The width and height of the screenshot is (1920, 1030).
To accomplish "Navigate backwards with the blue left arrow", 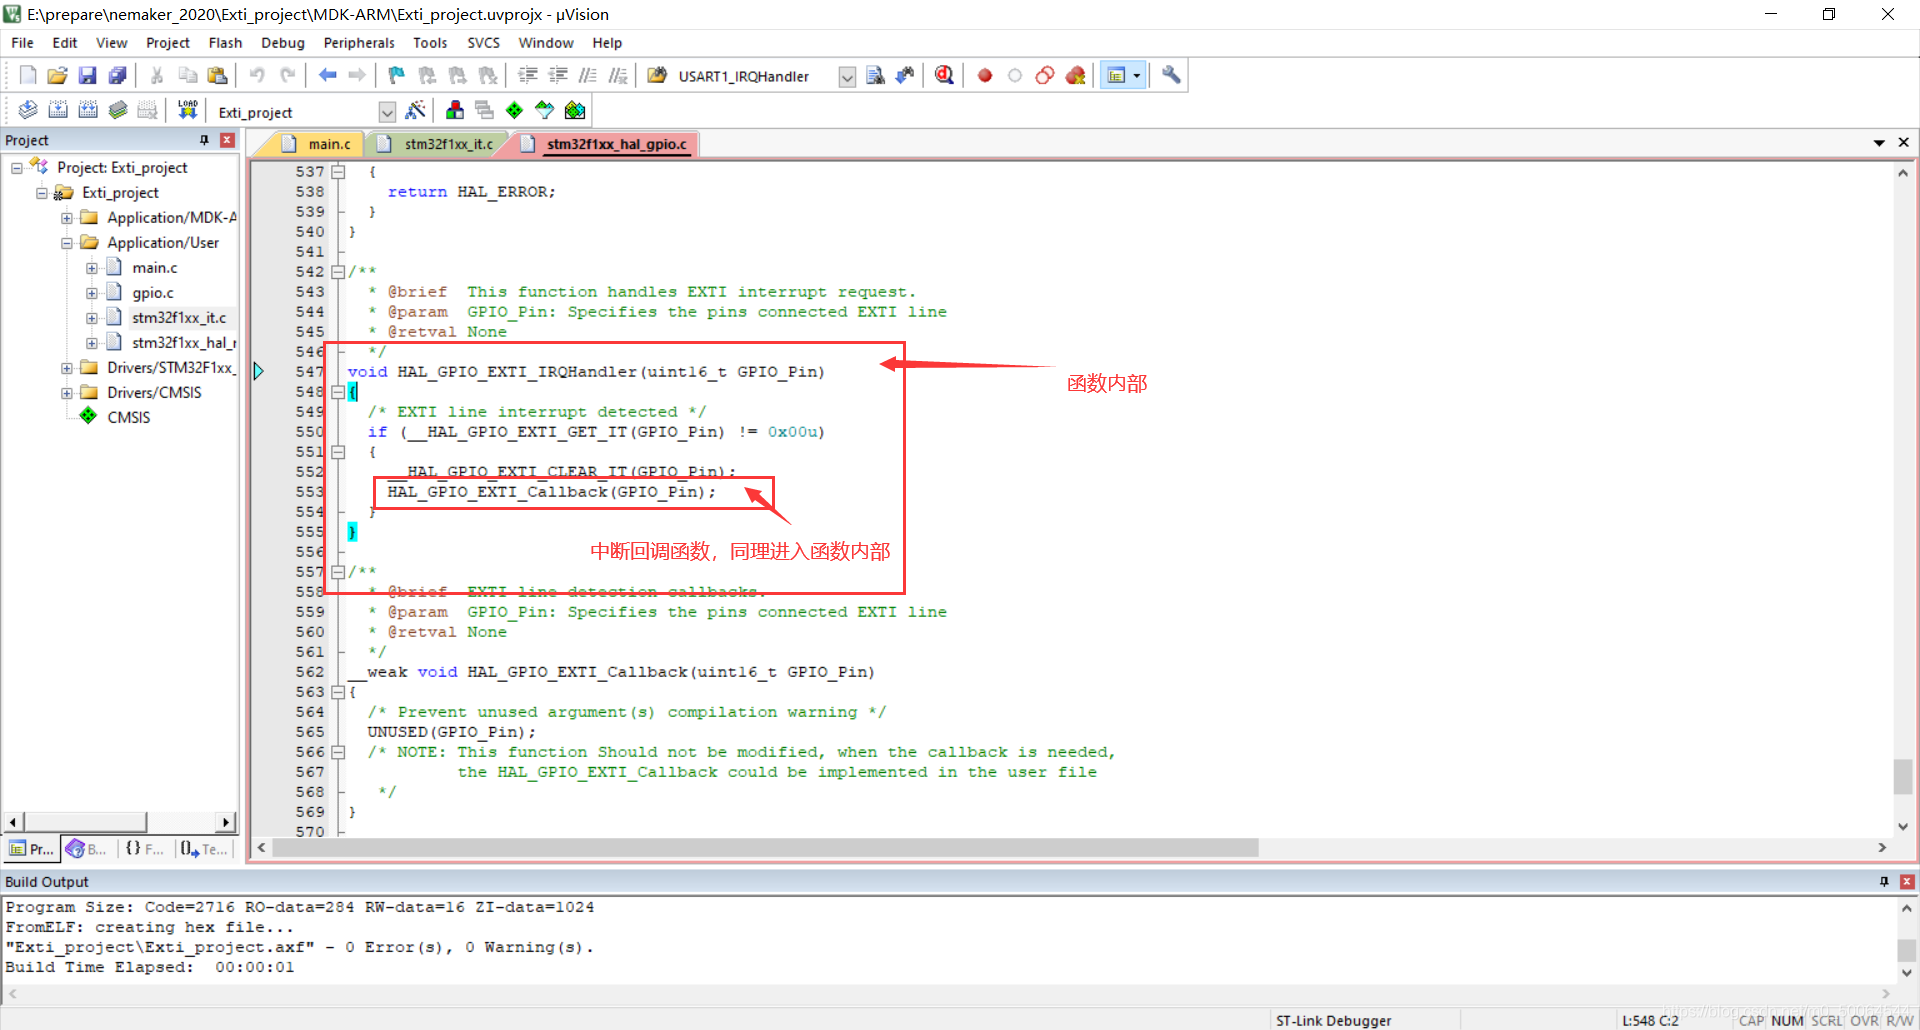I will pos(327,75).
